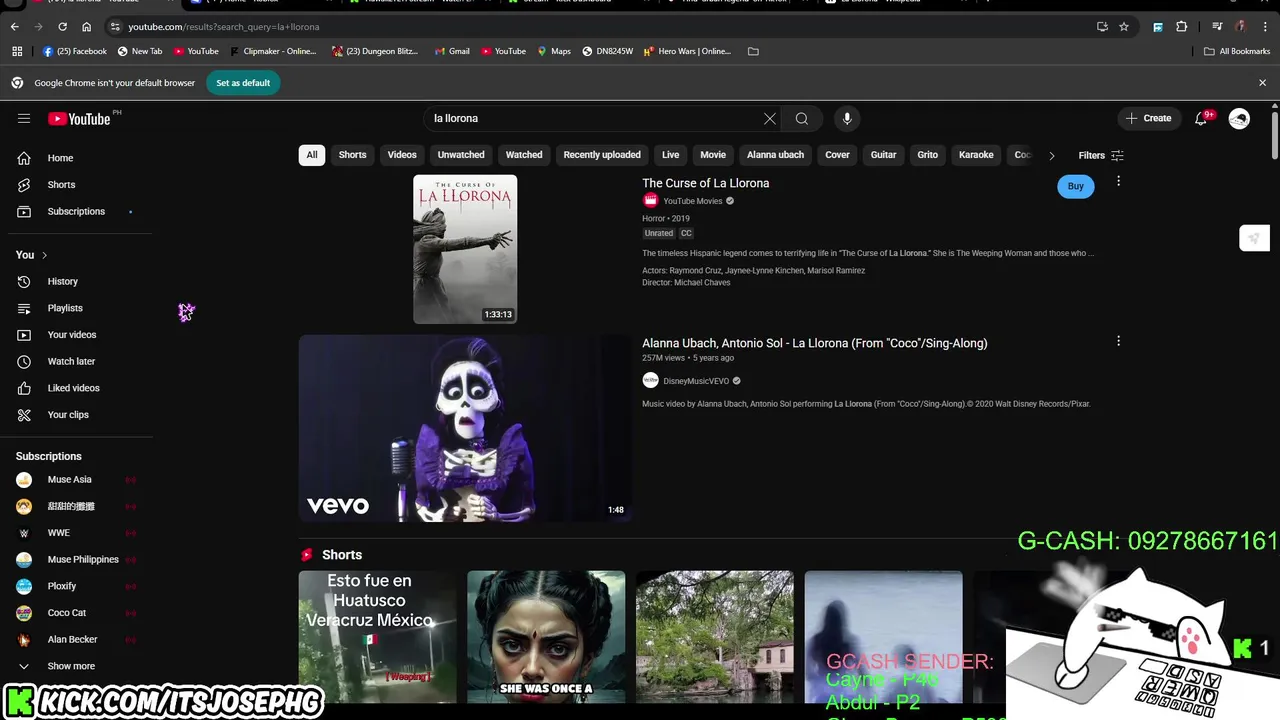Open options for The Curse of La Llorona

[x=1118, y=181]
